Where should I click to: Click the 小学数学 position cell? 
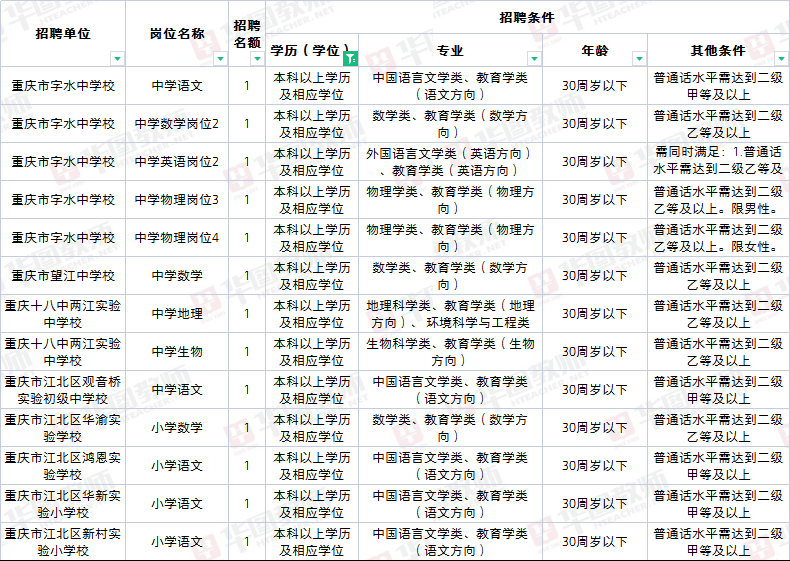pyautogui.click(x=177, y=428)
